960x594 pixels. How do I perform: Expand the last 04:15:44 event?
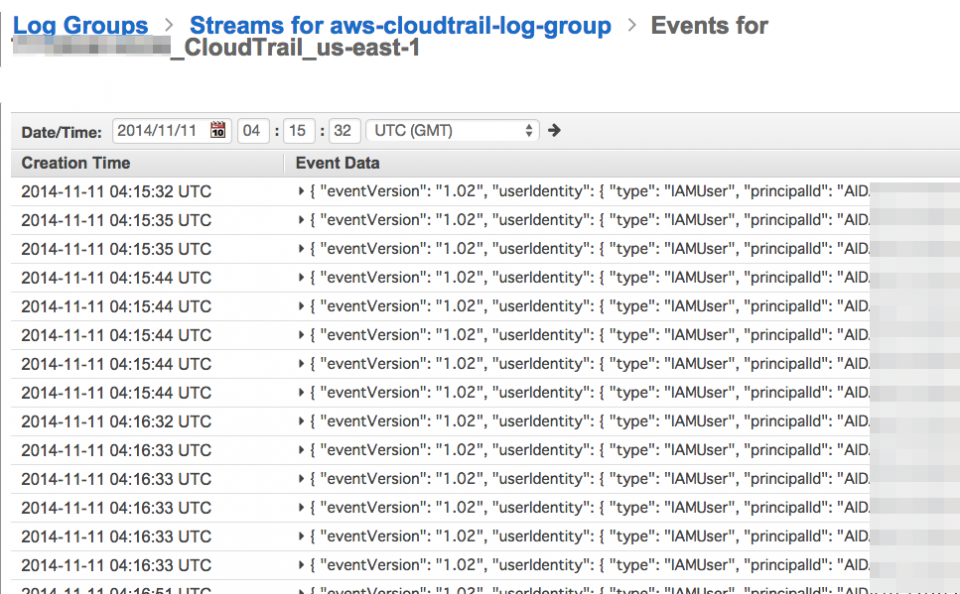point(301,393)
